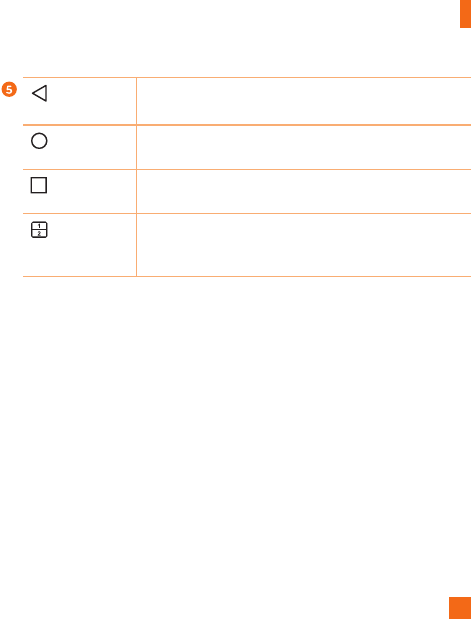Click the divider line between square and split-window rows
The image size is (471, 619).
(x=247, y=214)
